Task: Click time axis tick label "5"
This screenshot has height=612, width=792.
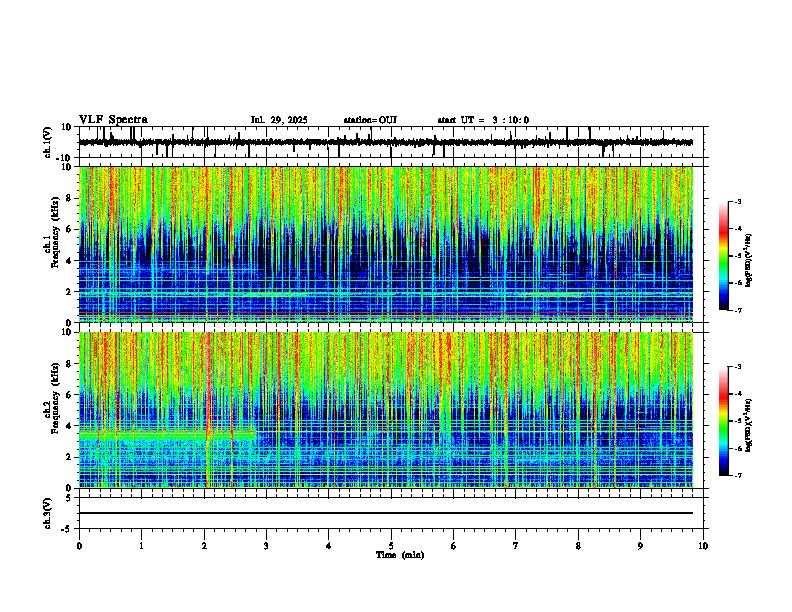Action: [391, 546]
